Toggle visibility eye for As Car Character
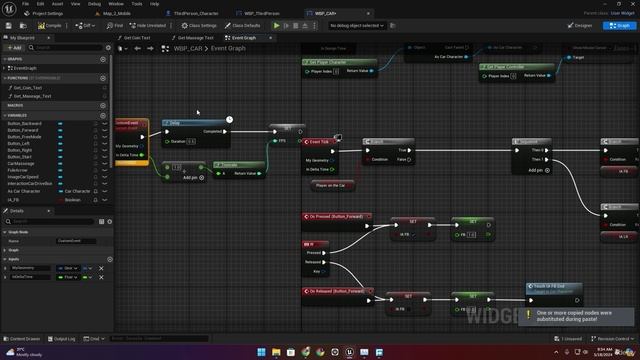The image size is (640, 360). (96, 191)
